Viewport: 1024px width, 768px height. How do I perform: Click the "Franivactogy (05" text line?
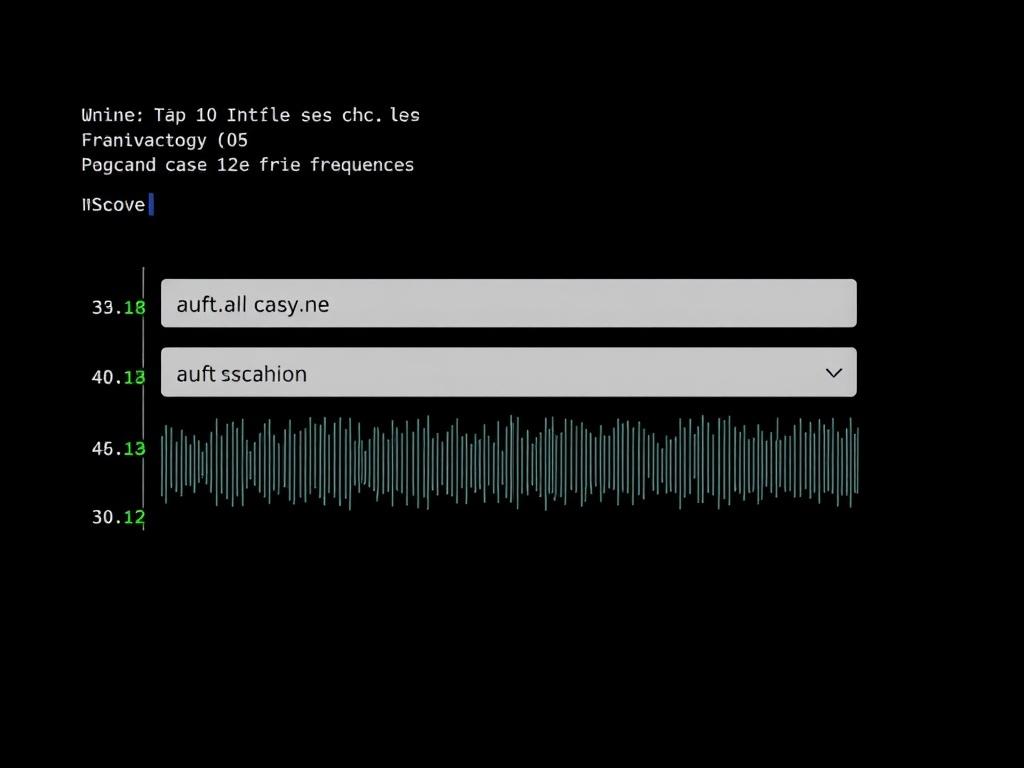[164, 140]
